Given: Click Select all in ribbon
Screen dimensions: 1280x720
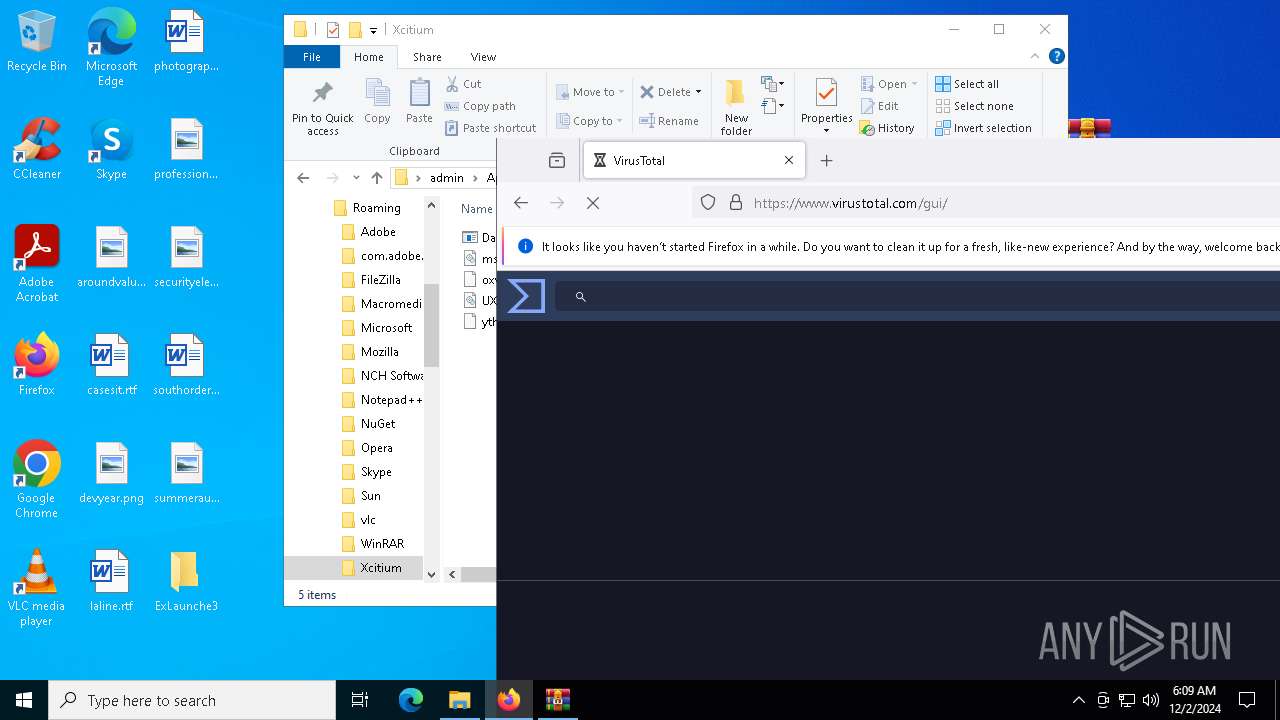Looking at the screenshot, I should (967, 84).
